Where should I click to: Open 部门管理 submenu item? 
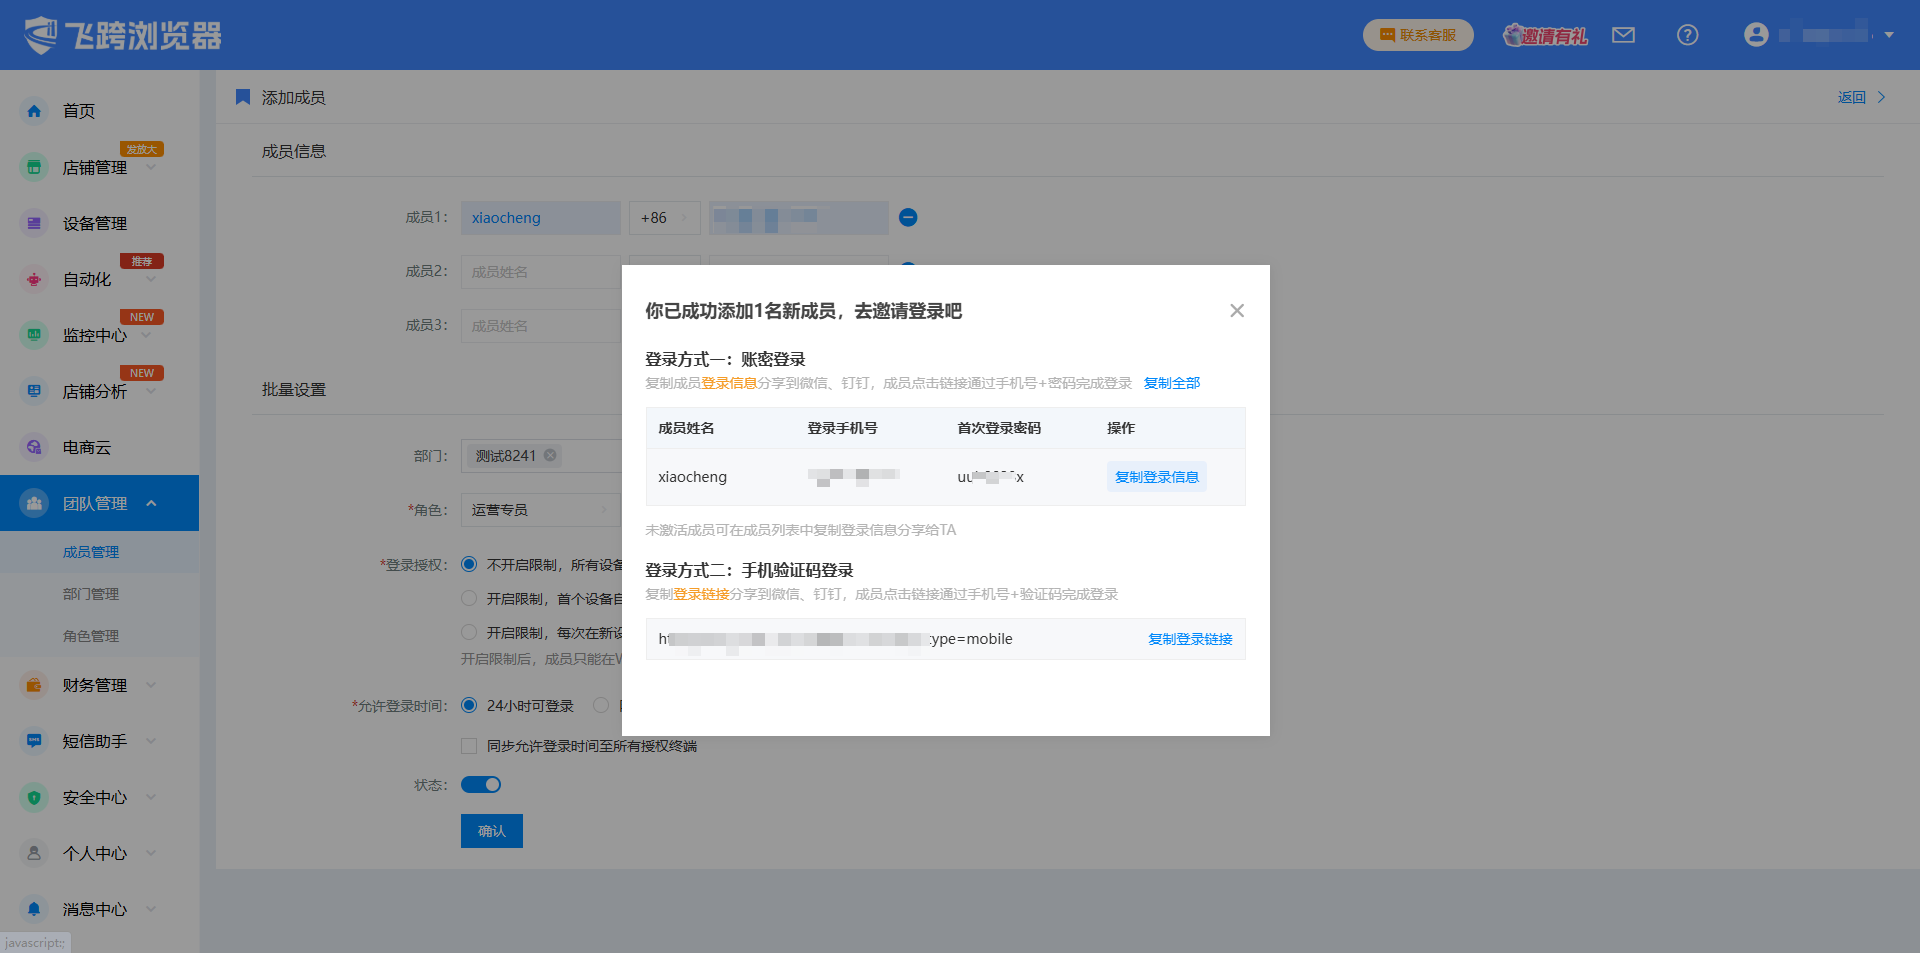(x=91, y=594)
